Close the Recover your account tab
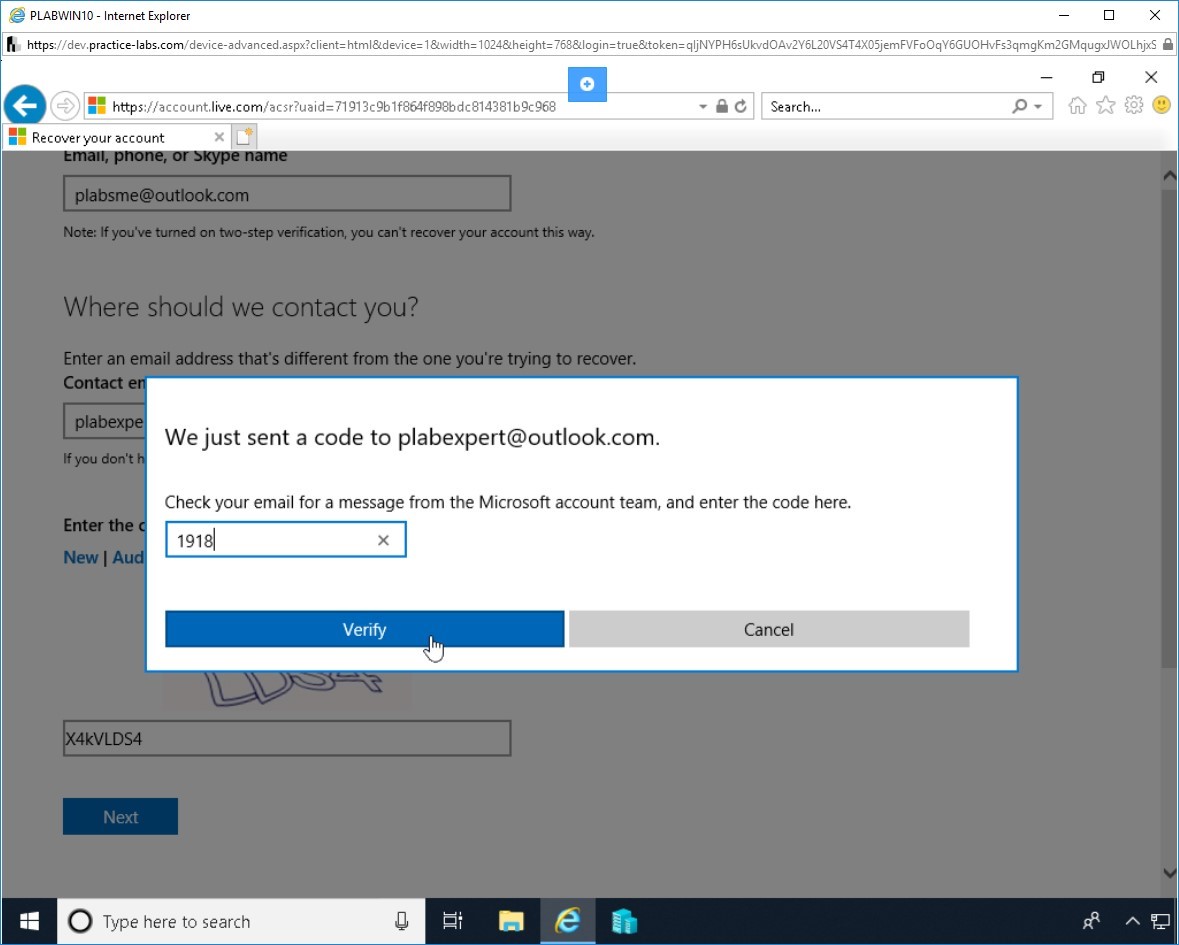The width and height of the screenshot is (1179, 945). coord(219,138)
